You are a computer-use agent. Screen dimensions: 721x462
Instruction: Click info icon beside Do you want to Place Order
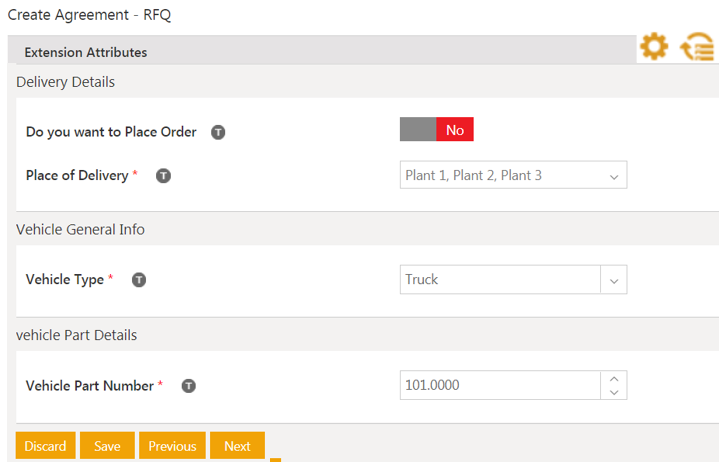tap(218, 132)
